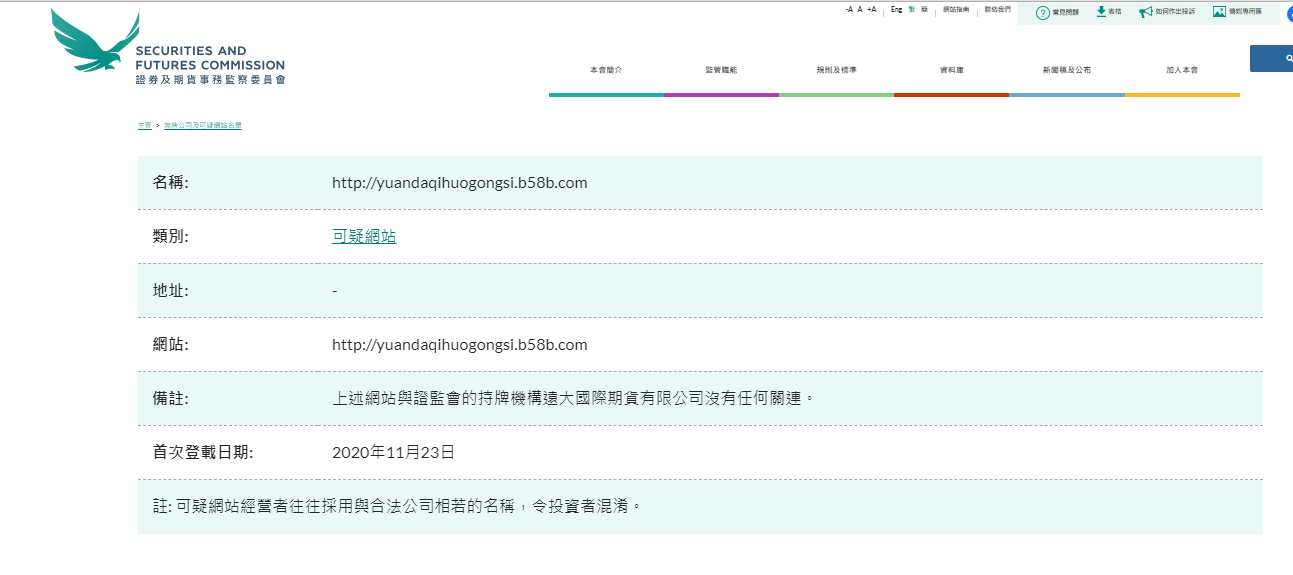Click the blue circle icon at top-right edge
The width and height of the screenshot is (1293, 575).
(1289, 12)
